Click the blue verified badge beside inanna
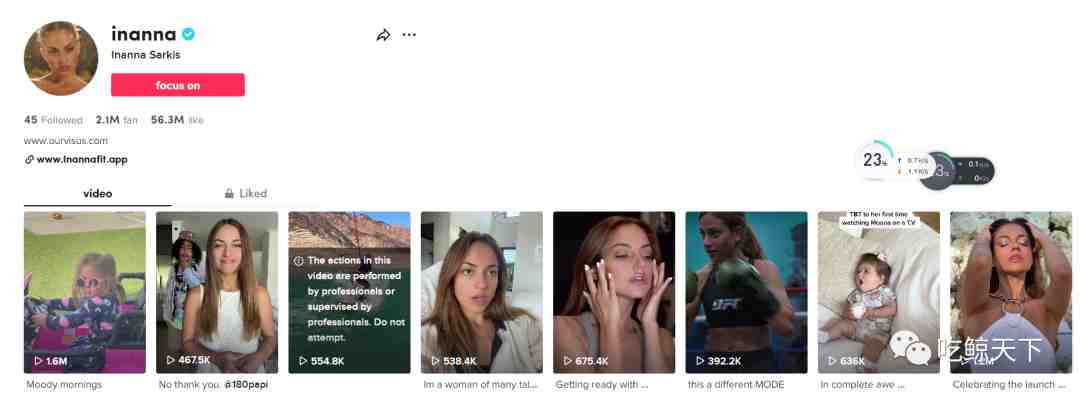Image resolution: width=1080 pixels, height=398 pixels. pos(188,34)
